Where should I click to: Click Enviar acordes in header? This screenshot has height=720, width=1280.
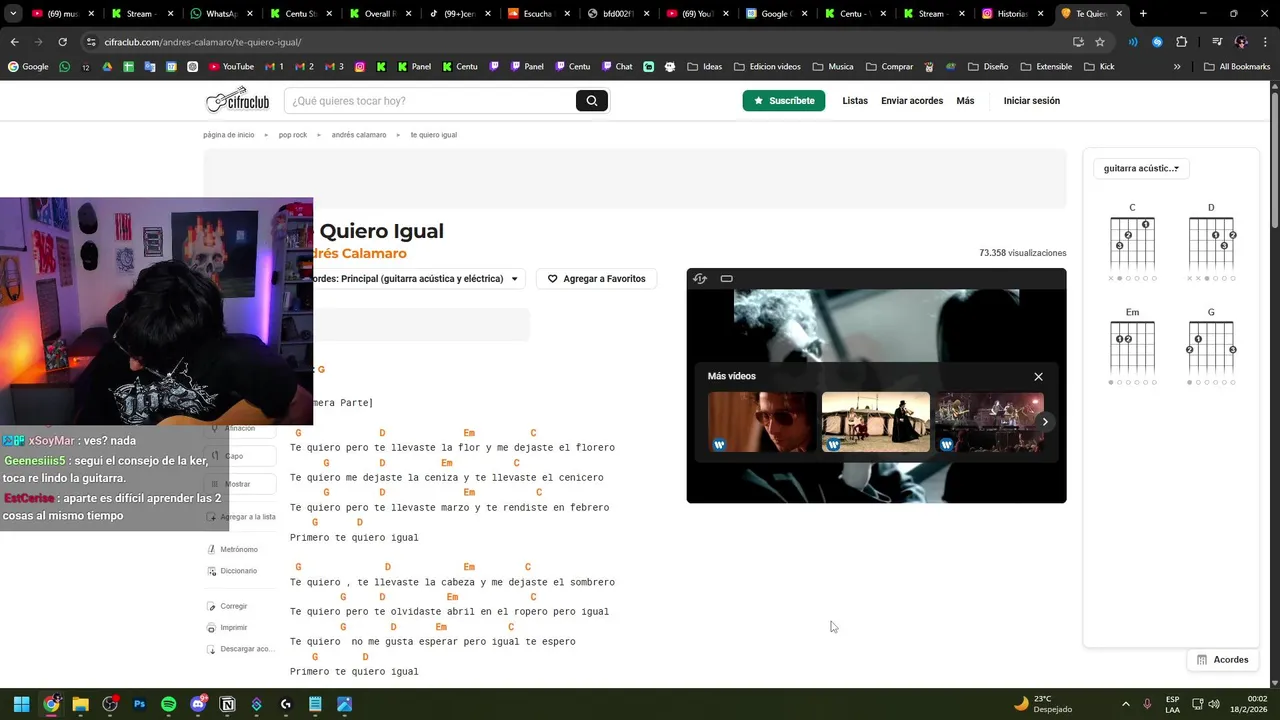coord(912,101)
